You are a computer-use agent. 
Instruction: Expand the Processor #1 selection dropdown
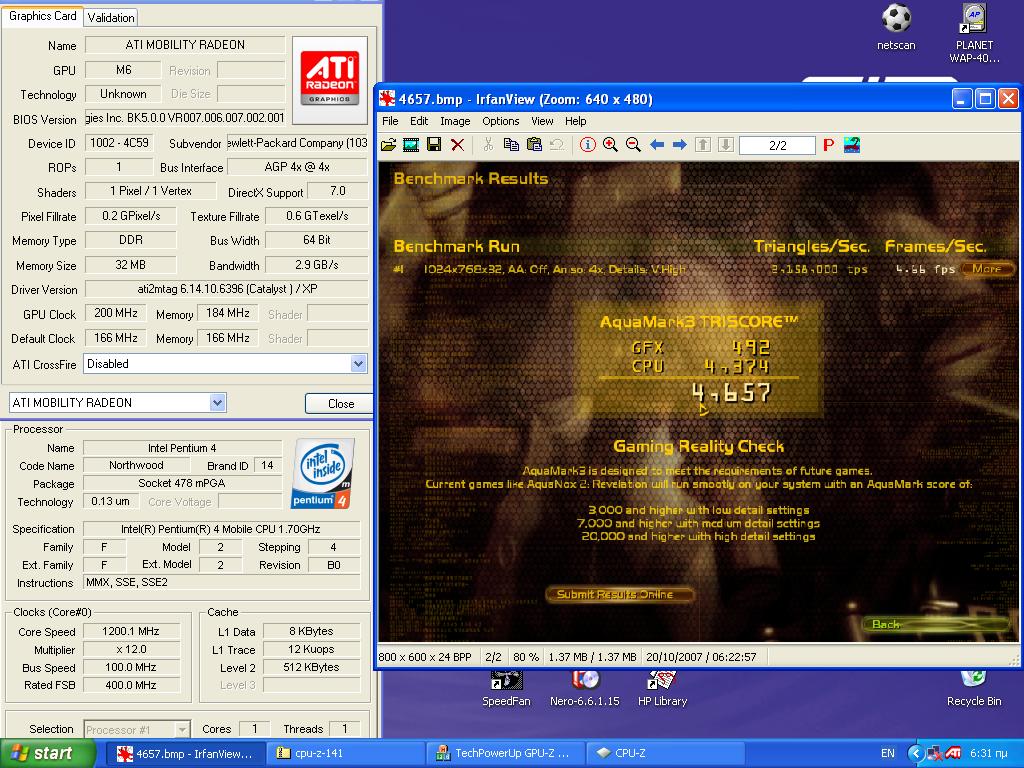tap(183, 729)
